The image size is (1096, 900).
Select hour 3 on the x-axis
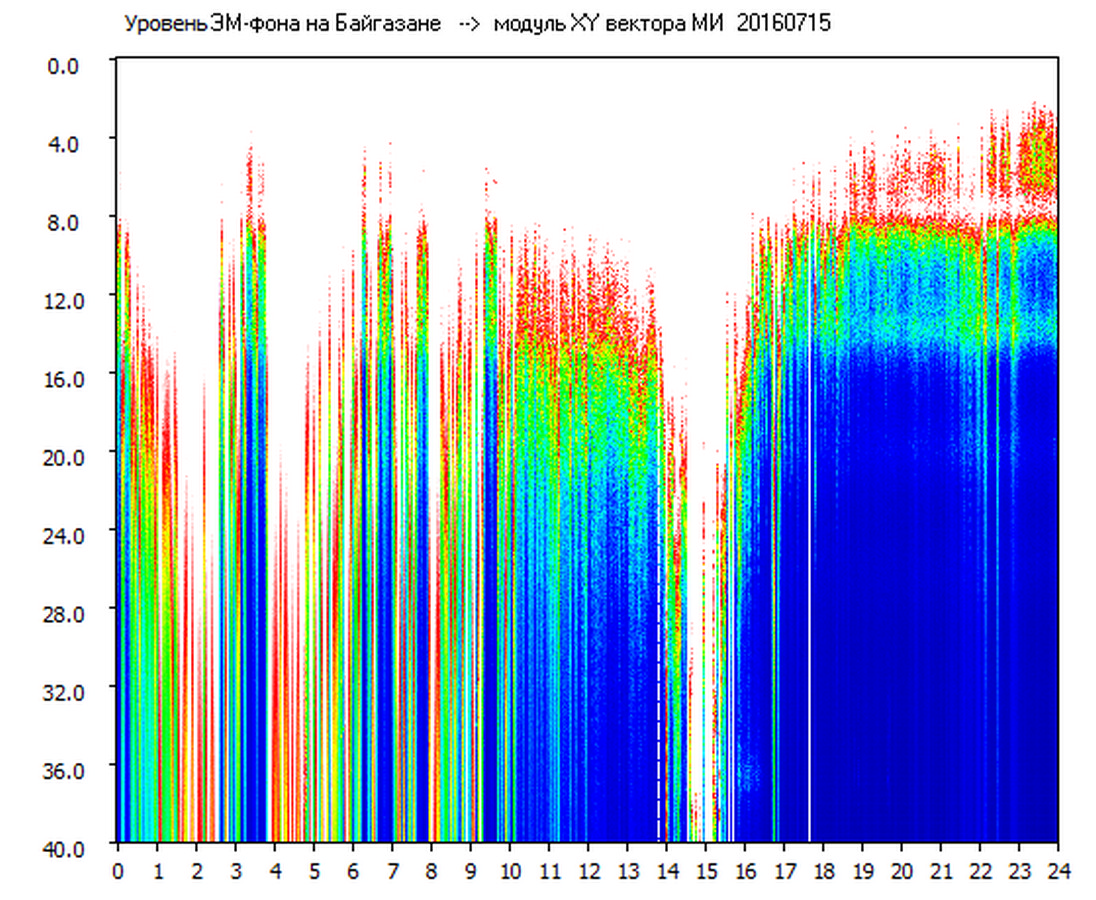[x=235, y=871]
